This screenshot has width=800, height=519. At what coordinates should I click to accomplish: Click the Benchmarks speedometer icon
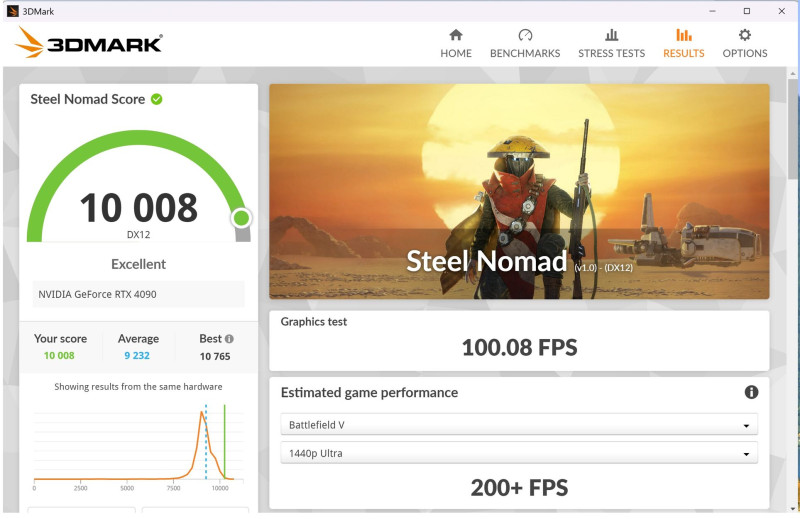[x=525, y=35]
